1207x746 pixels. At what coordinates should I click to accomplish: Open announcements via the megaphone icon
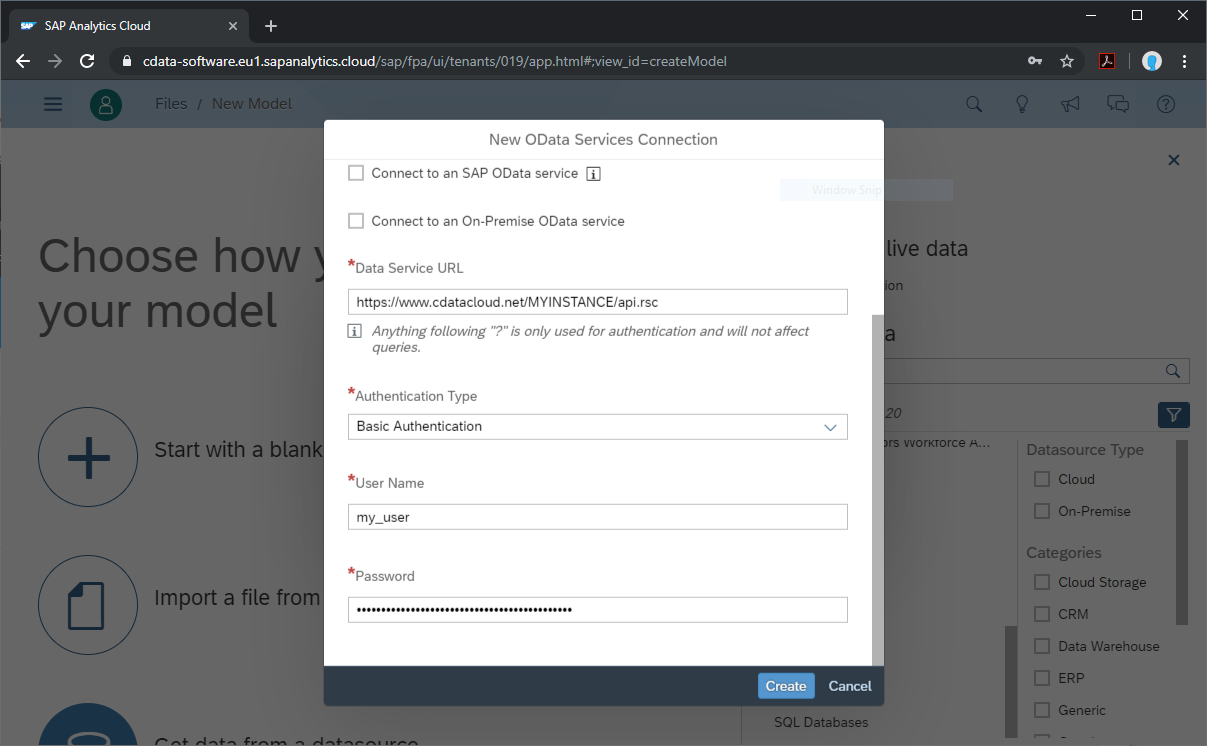1069,103
